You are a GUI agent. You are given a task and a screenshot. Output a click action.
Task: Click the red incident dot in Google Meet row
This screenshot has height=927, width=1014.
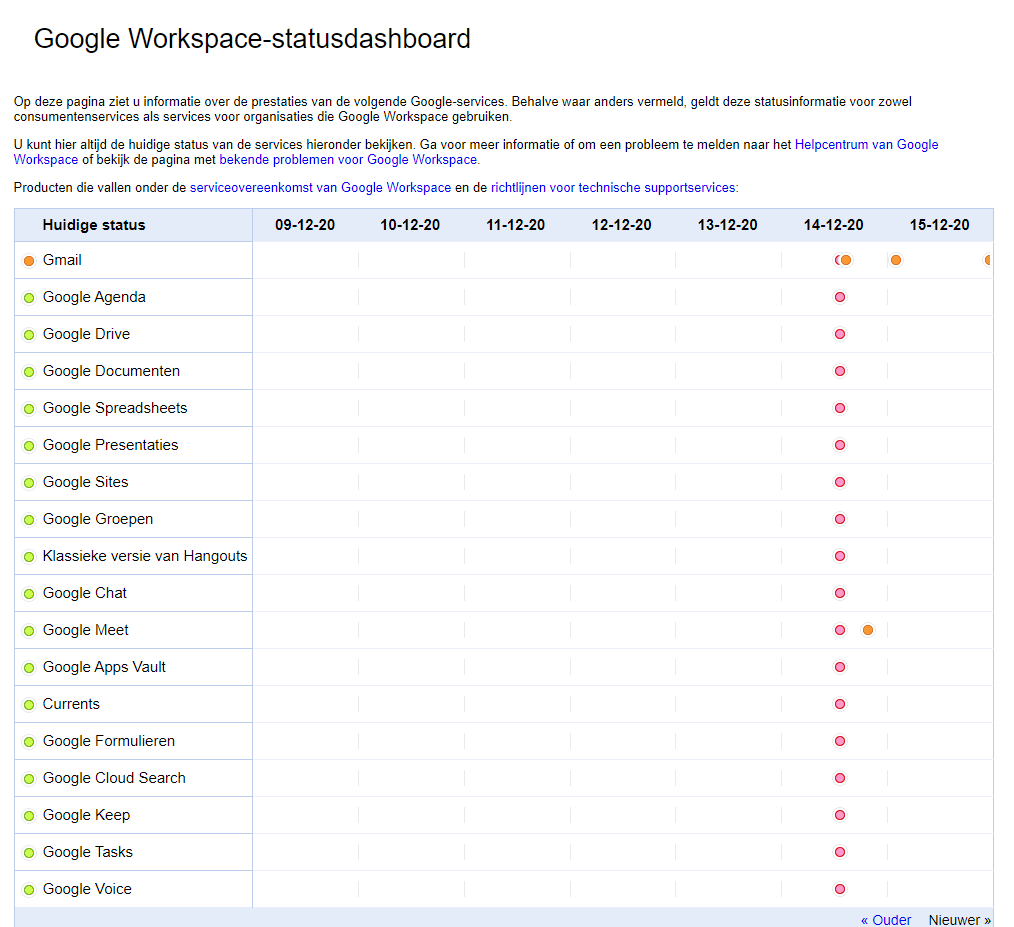pos(840,630)
